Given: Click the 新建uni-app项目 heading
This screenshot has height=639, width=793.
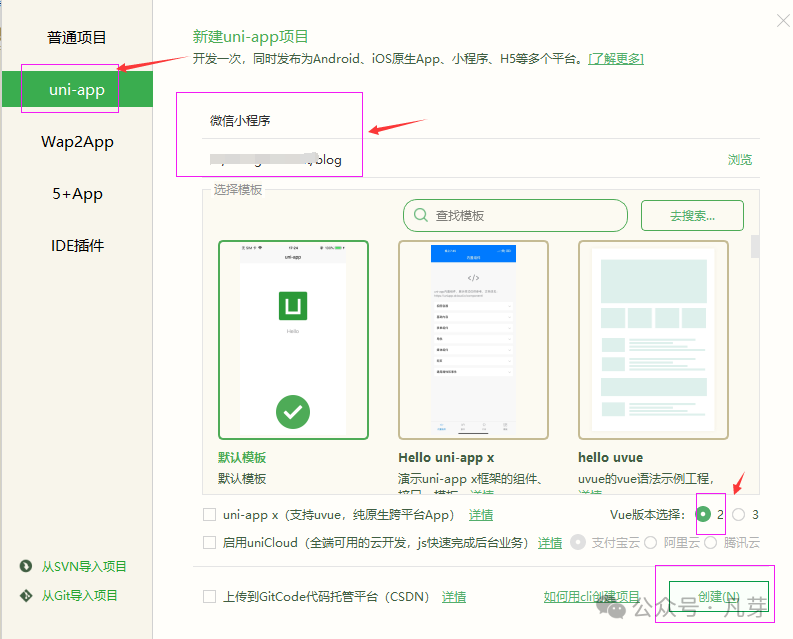Looking at the screenshot, I should pyautogui.click(x=250, y=37).
